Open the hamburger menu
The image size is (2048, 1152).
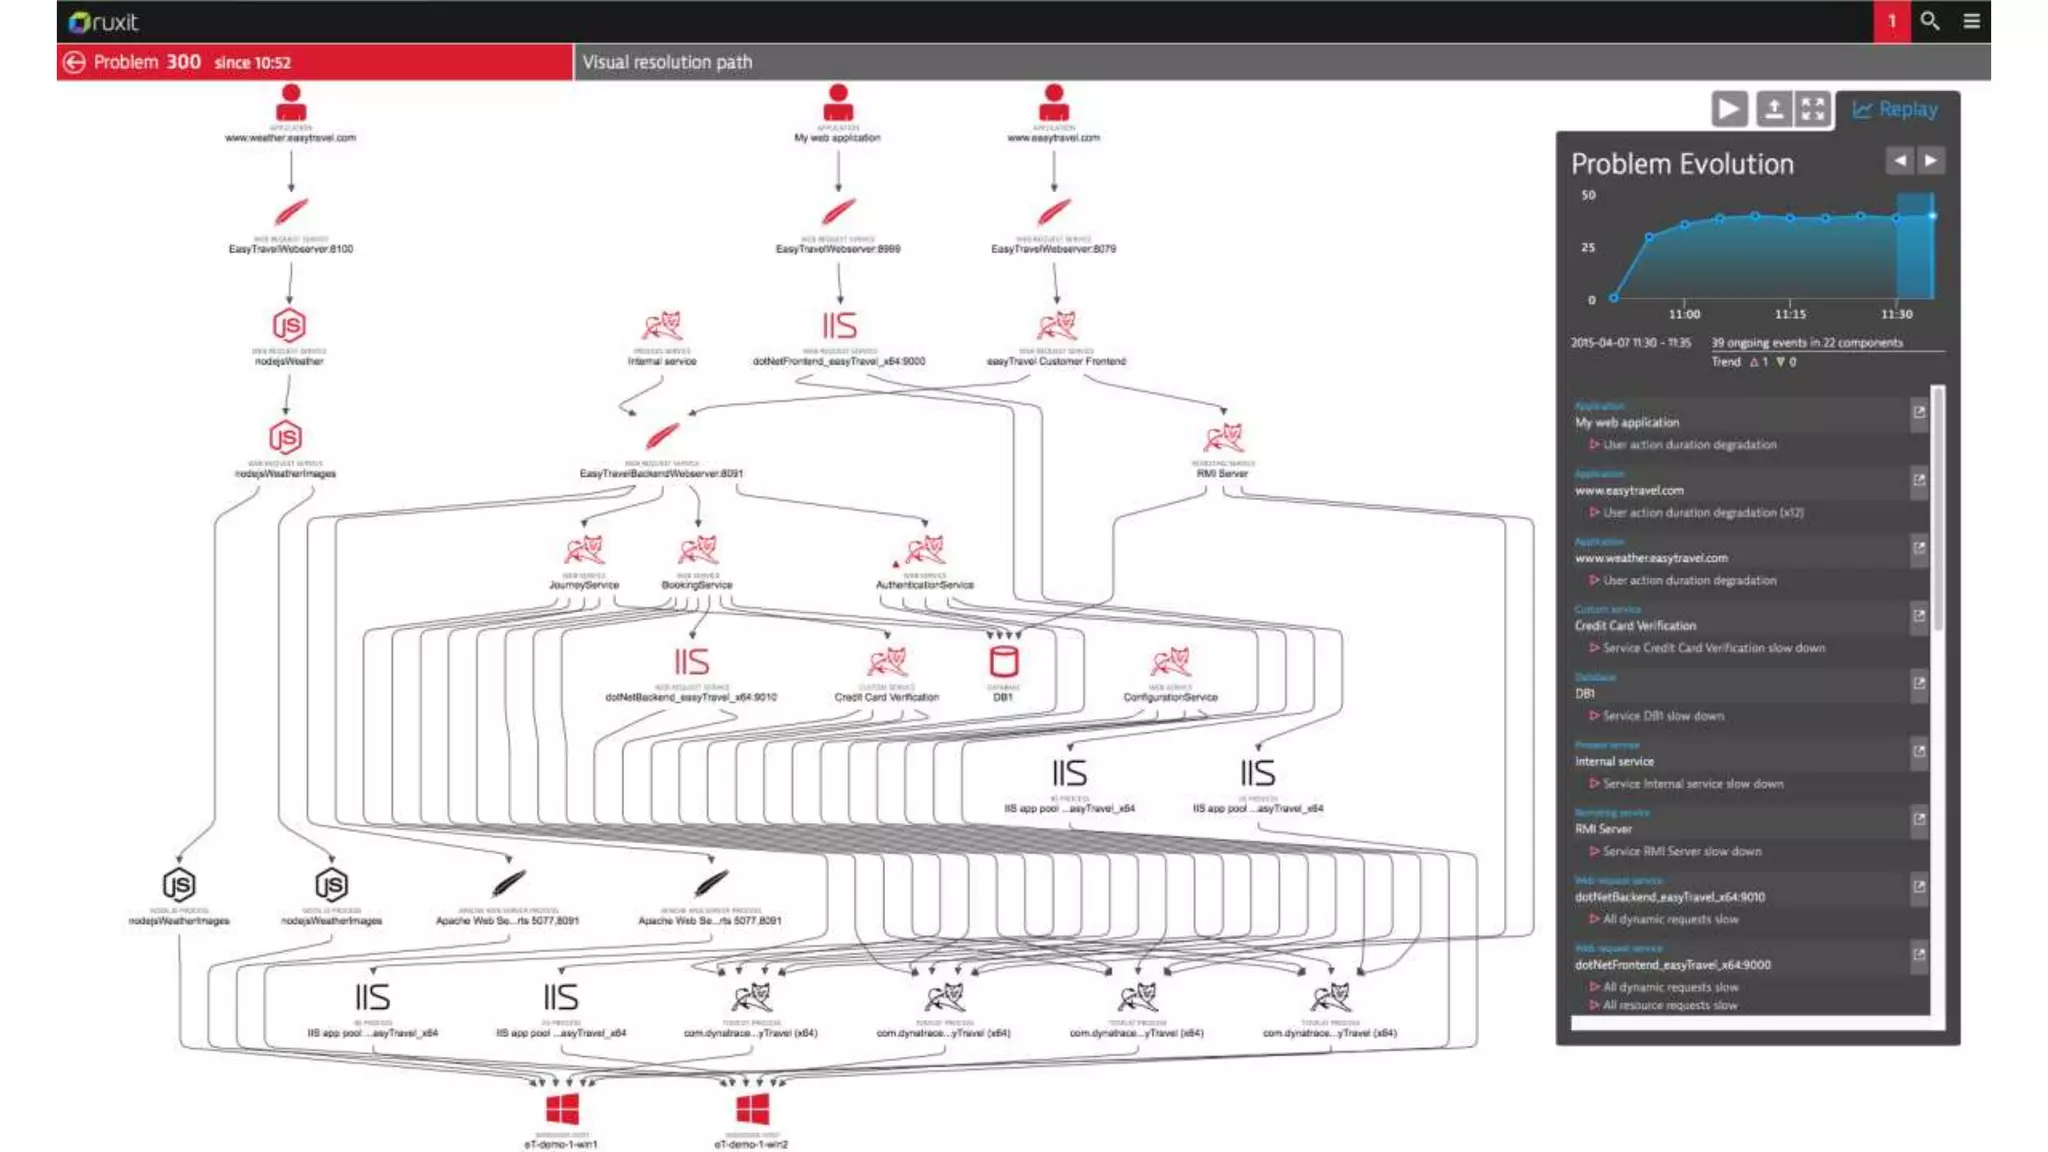pos(1971,21)
